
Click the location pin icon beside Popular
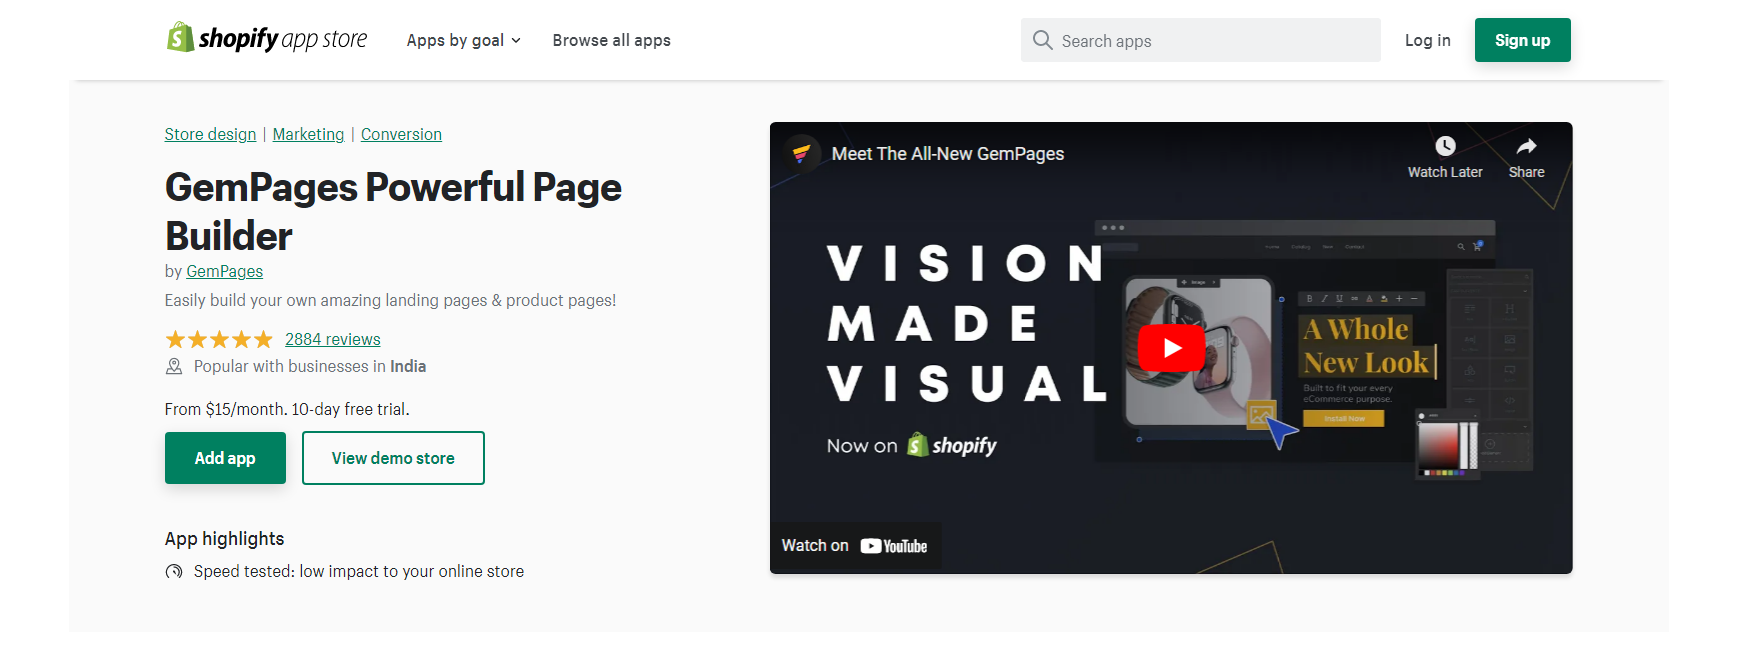[x=174, y=367]
